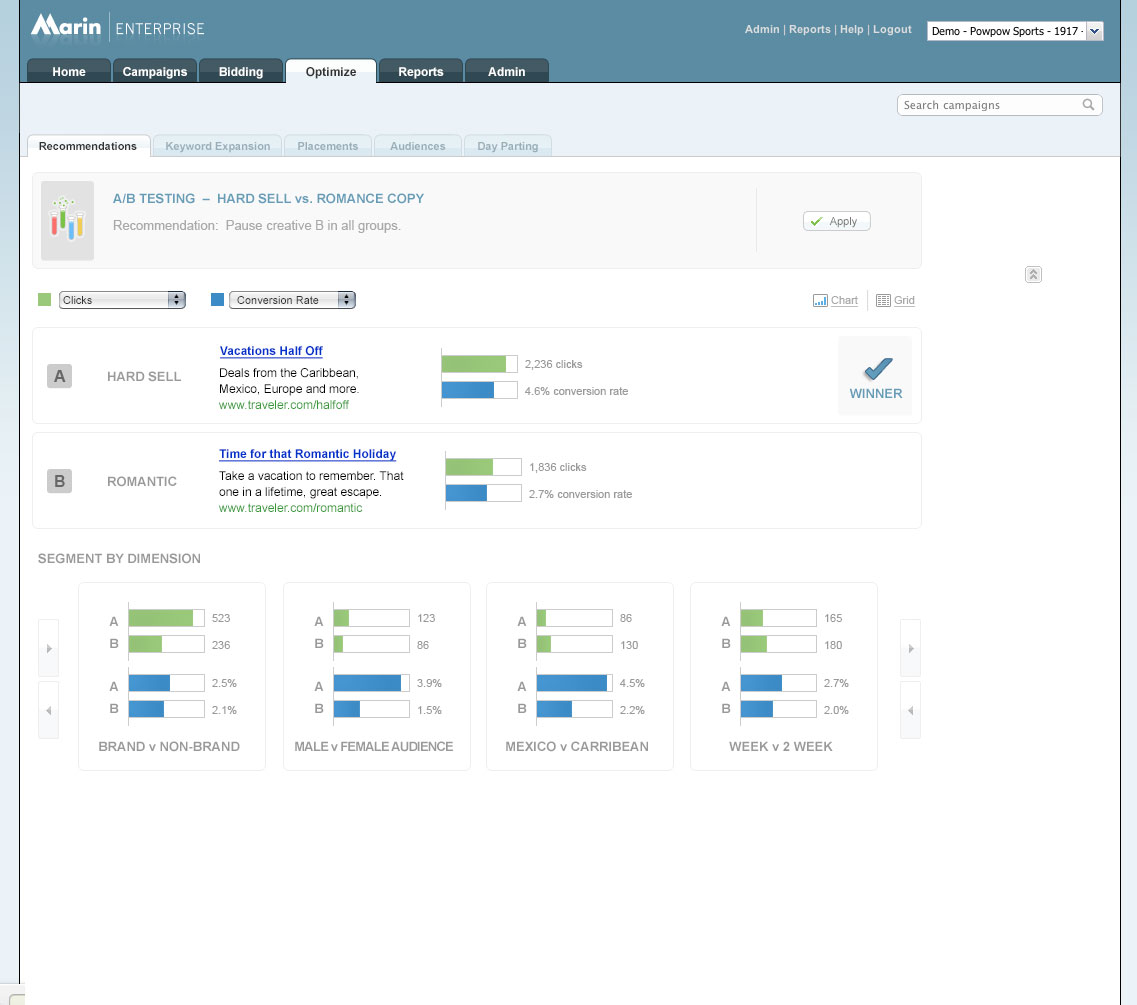This screenshot has height=1005, width=1137.
Task: Open the Conversion Rate metric dropdown
Action: pyautogui.click(x=291, y=300)
